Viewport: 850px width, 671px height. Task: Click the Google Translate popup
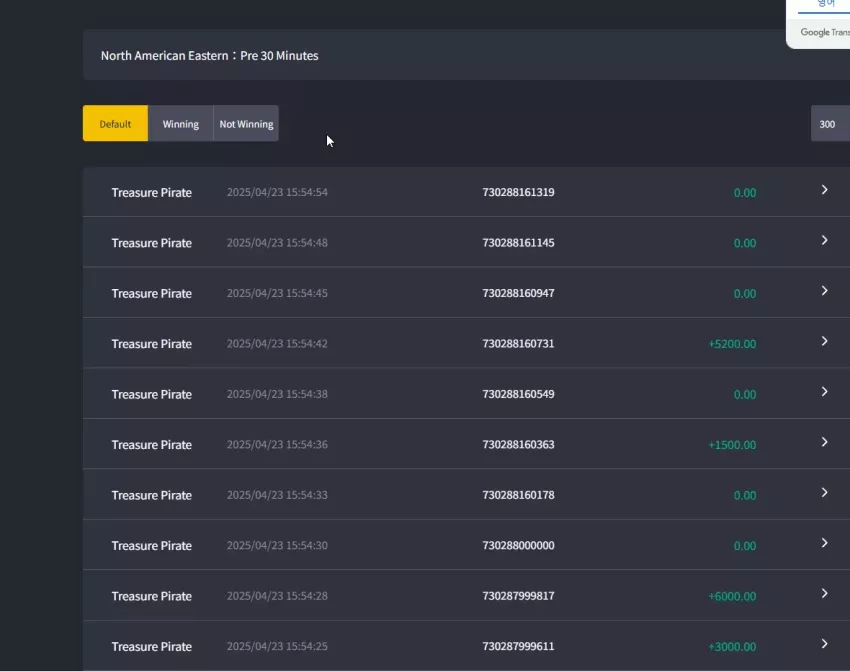click(819, 24)
